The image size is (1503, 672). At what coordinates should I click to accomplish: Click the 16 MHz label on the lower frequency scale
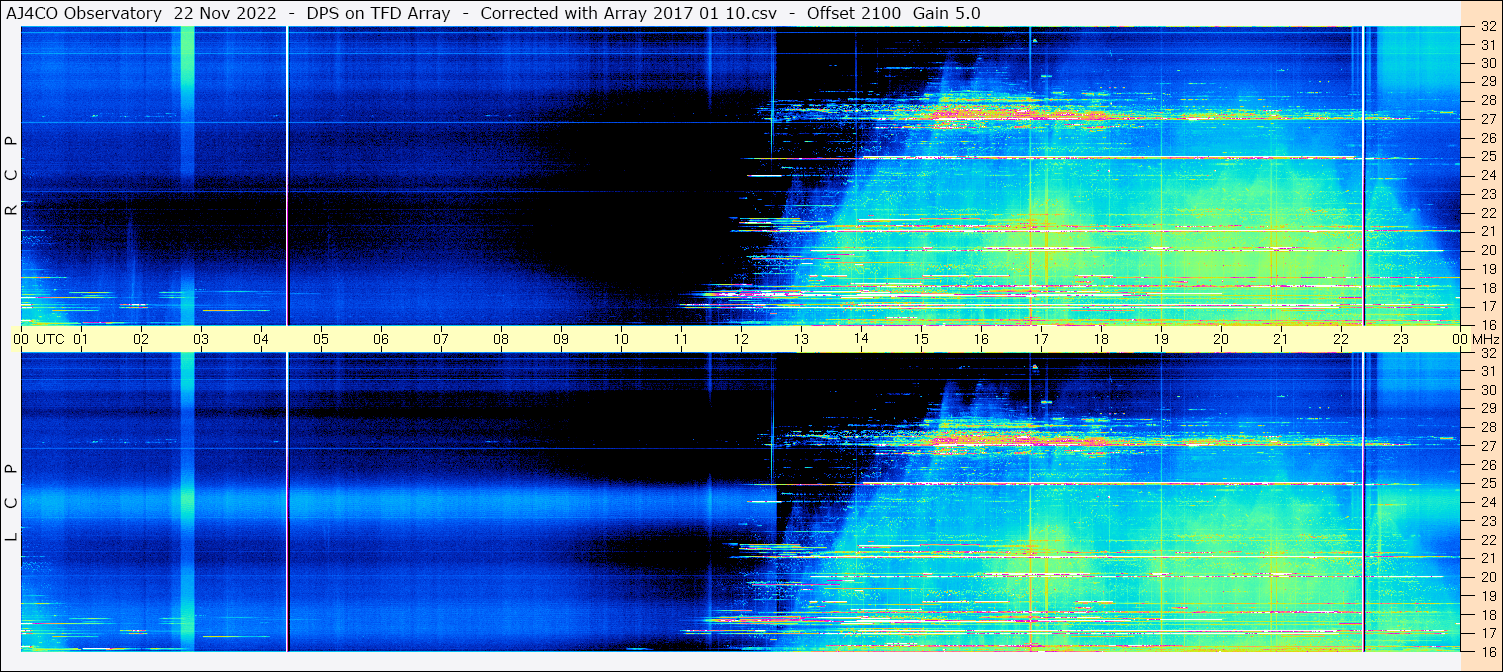[x=1487, y=650]
